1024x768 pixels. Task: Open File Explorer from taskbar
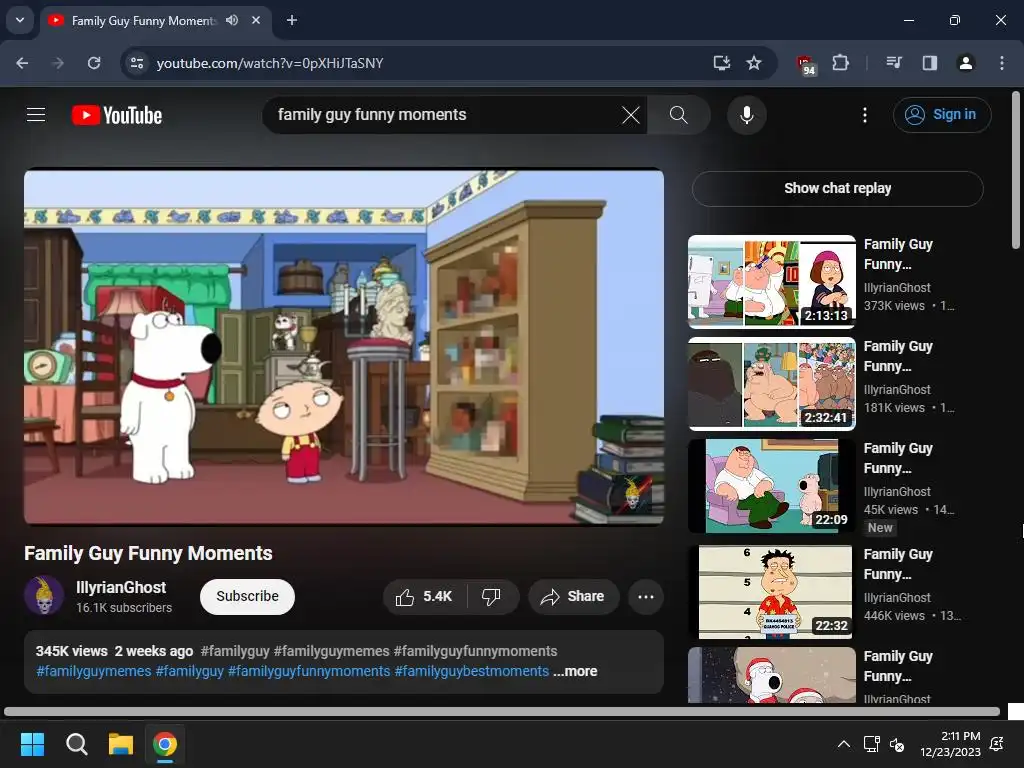pyautogui.click(x=121, y=744)
